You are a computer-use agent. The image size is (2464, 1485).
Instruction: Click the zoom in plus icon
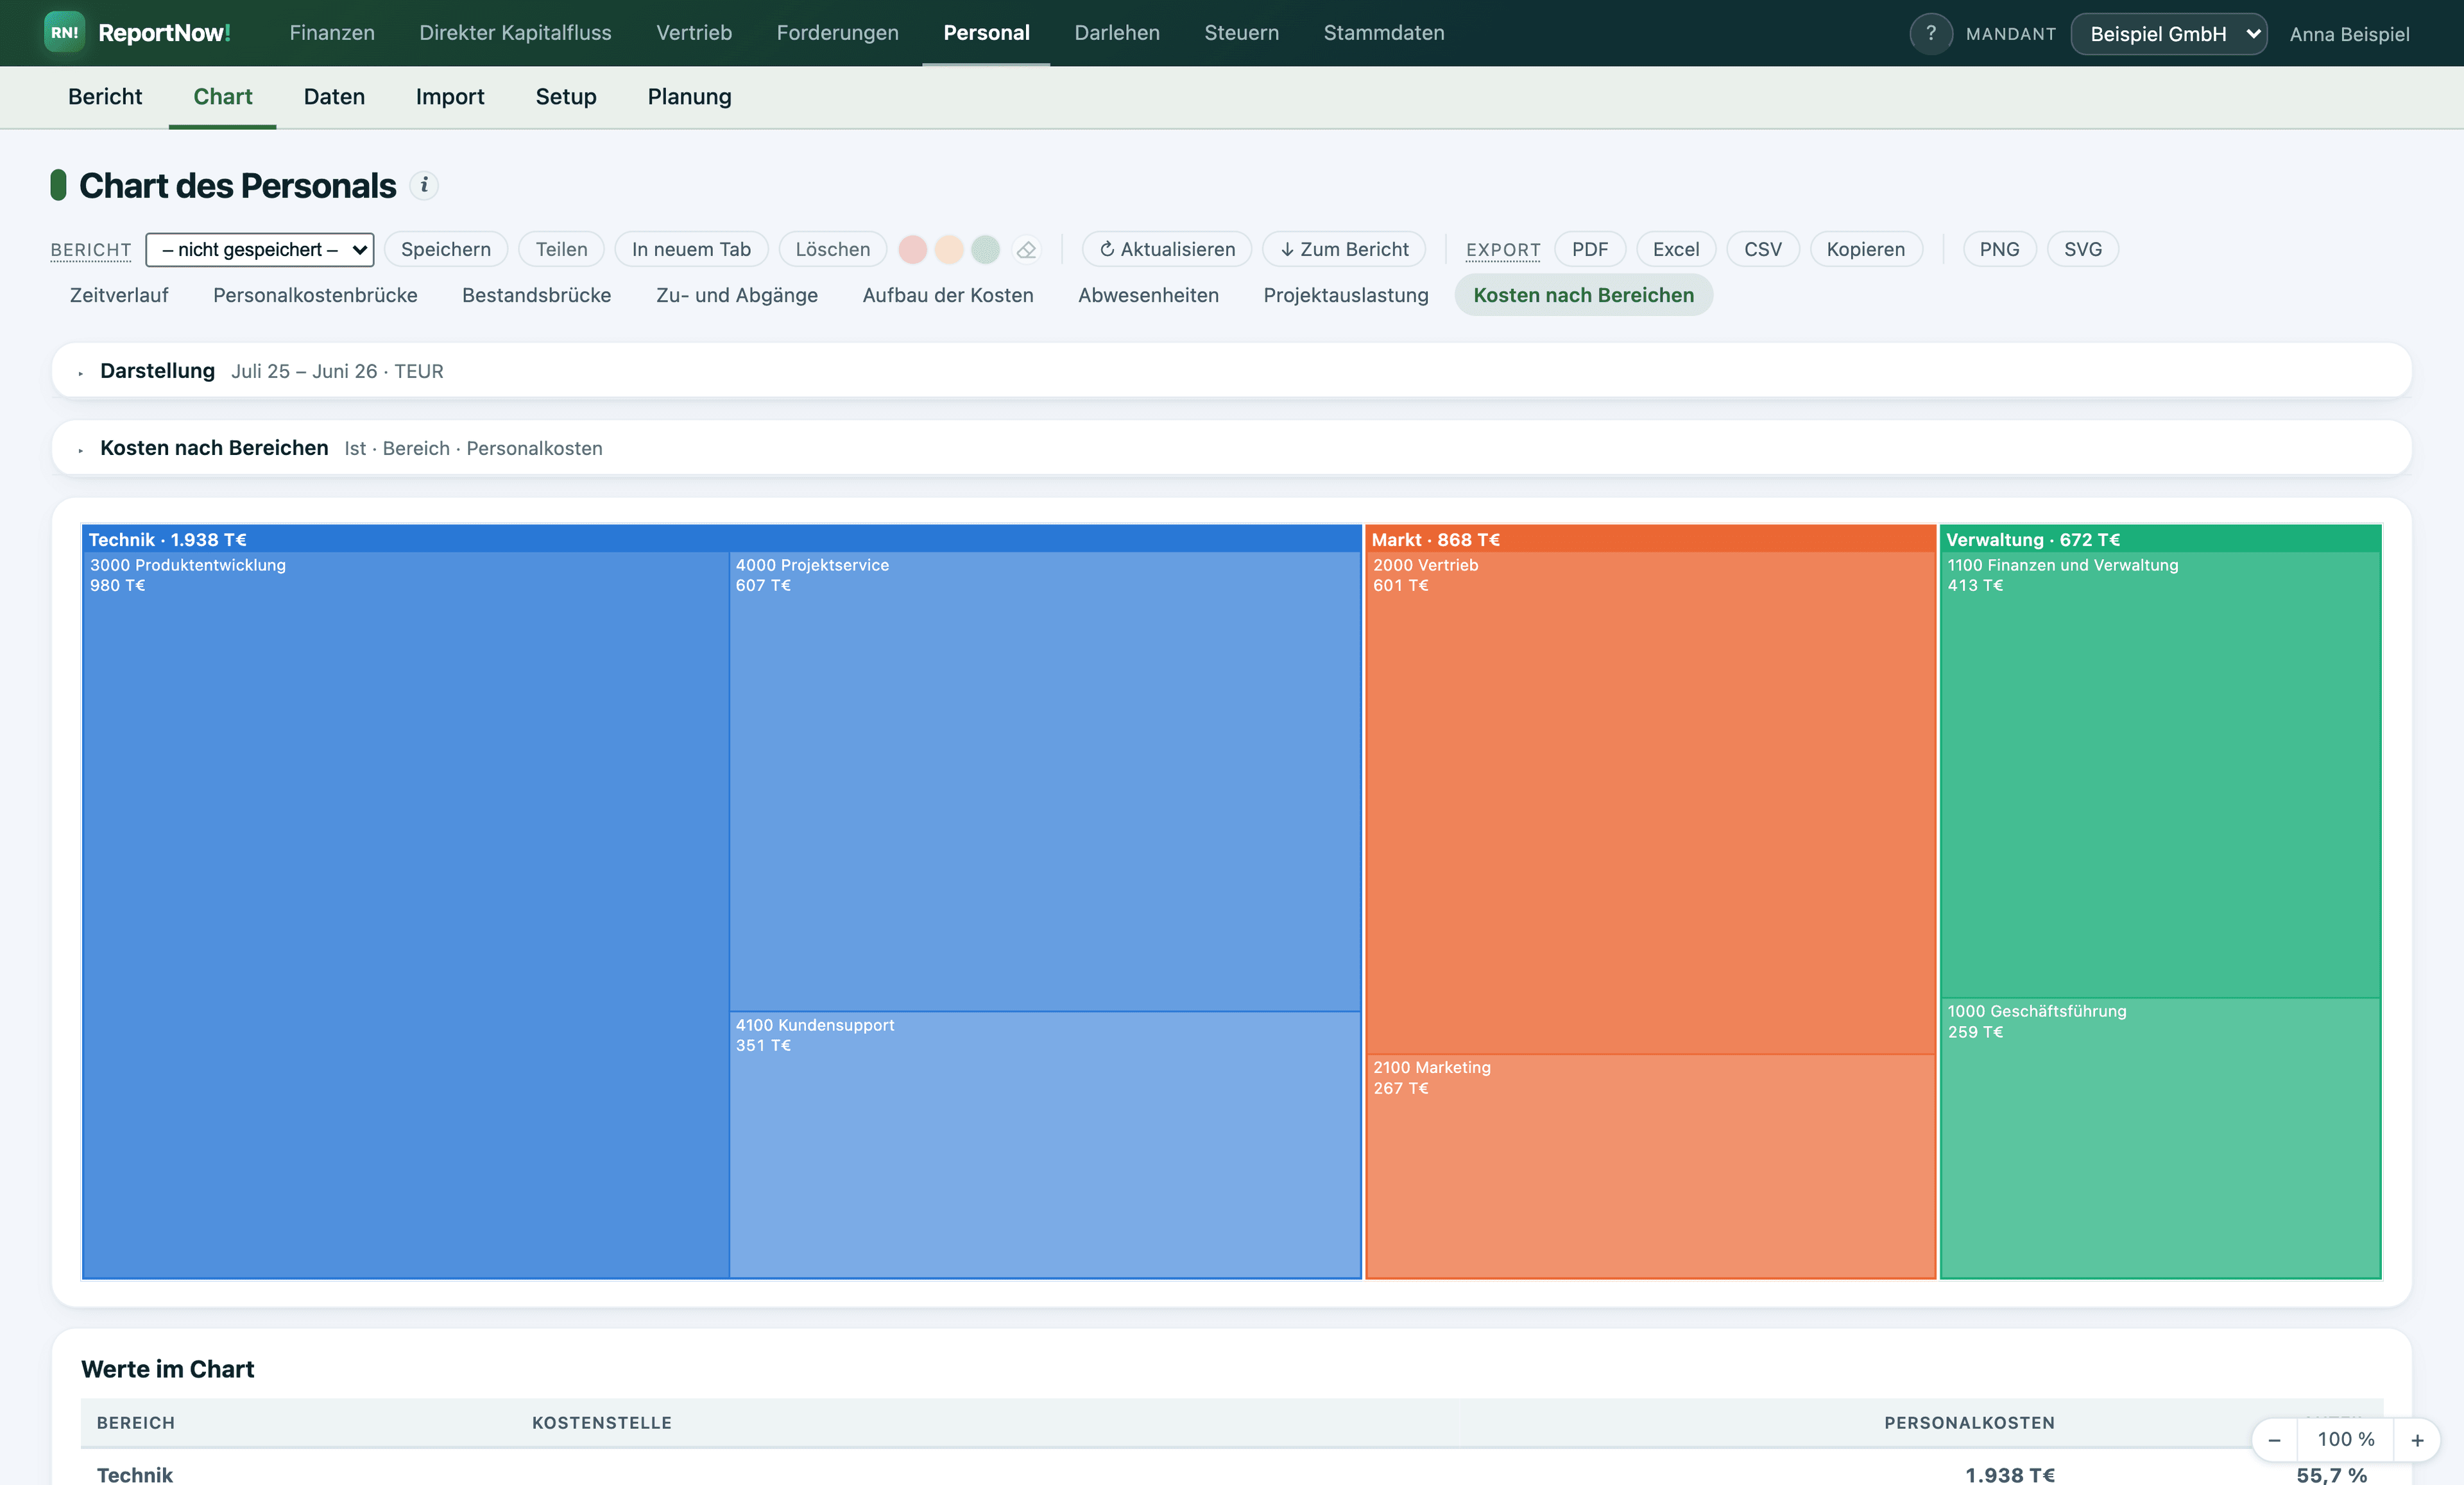(2417, 1439)
